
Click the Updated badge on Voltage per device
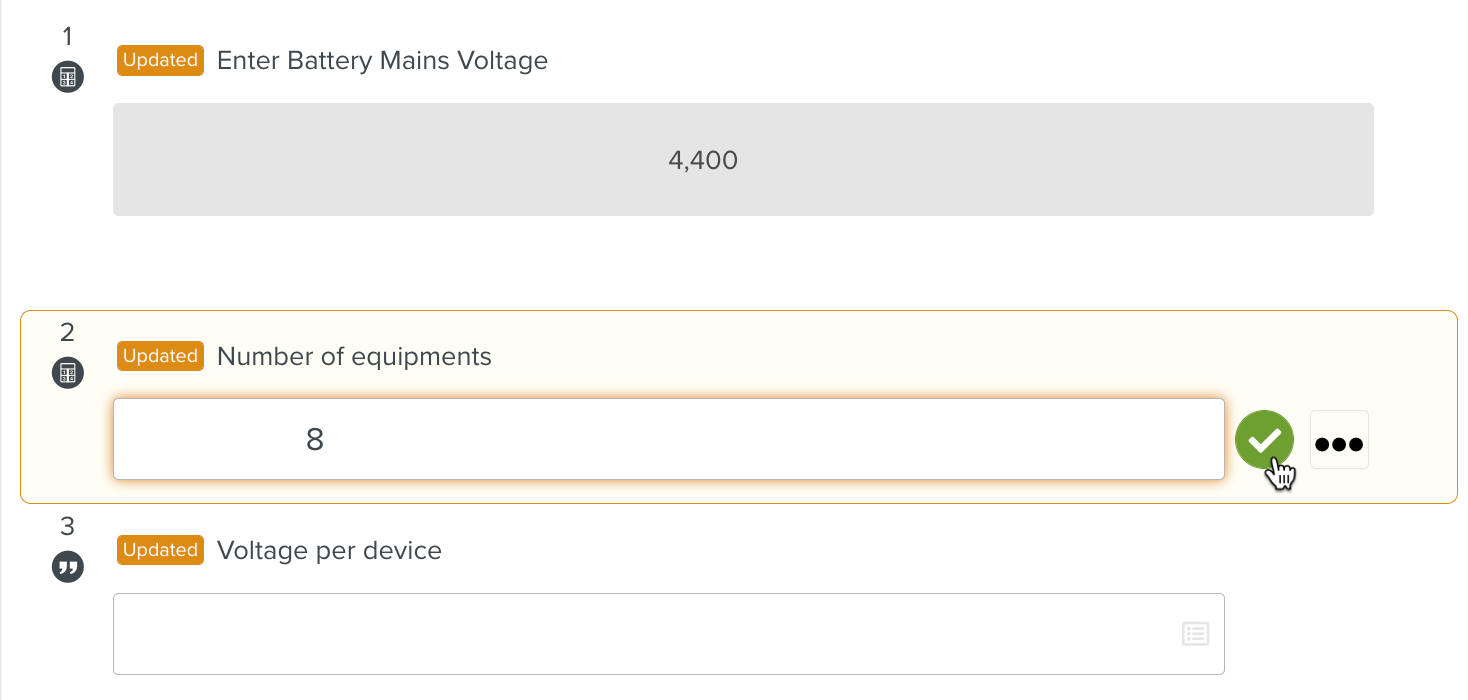pyautogui.click(x=160, y=550)
